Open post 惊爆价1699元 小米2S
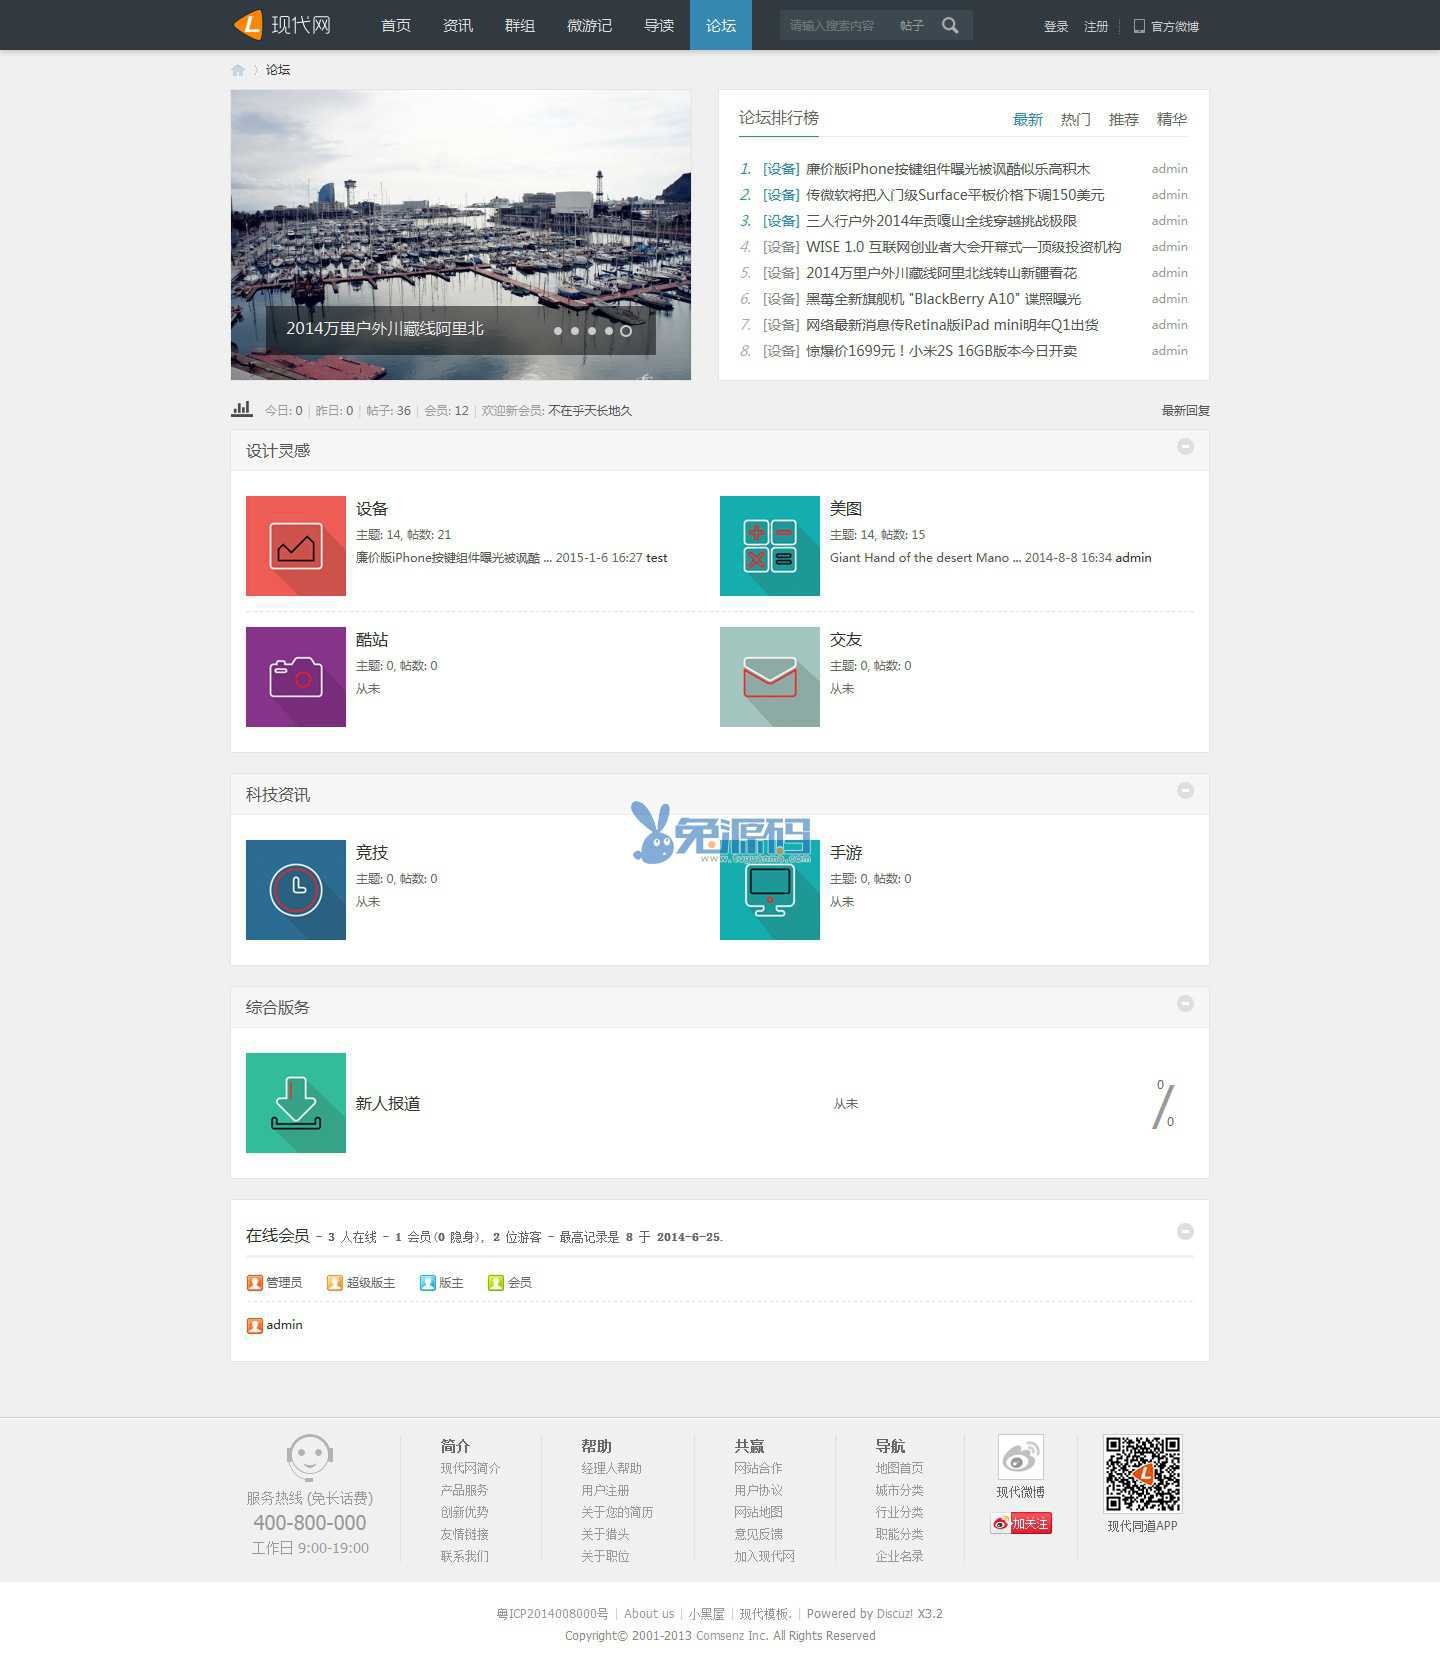Viewport: 1440px width, 1665px height. click(941, 351)
